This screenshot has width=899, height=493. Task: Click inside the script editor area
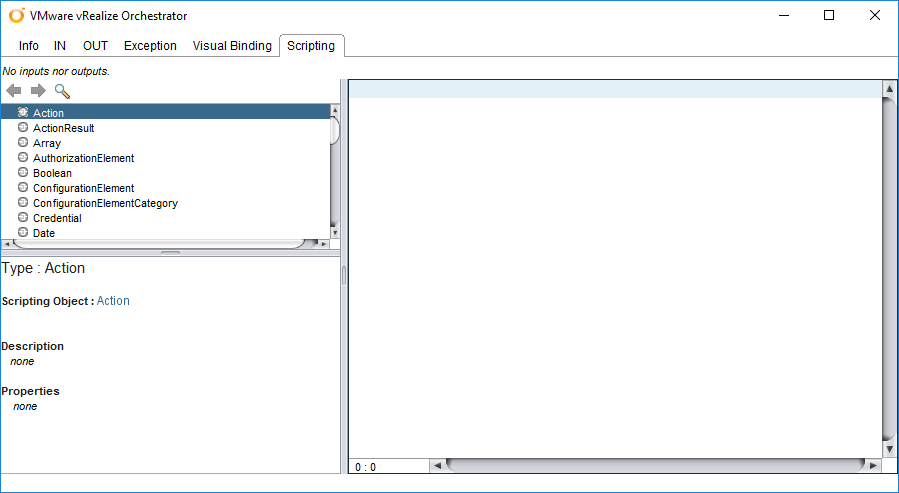tap(614, 270)
